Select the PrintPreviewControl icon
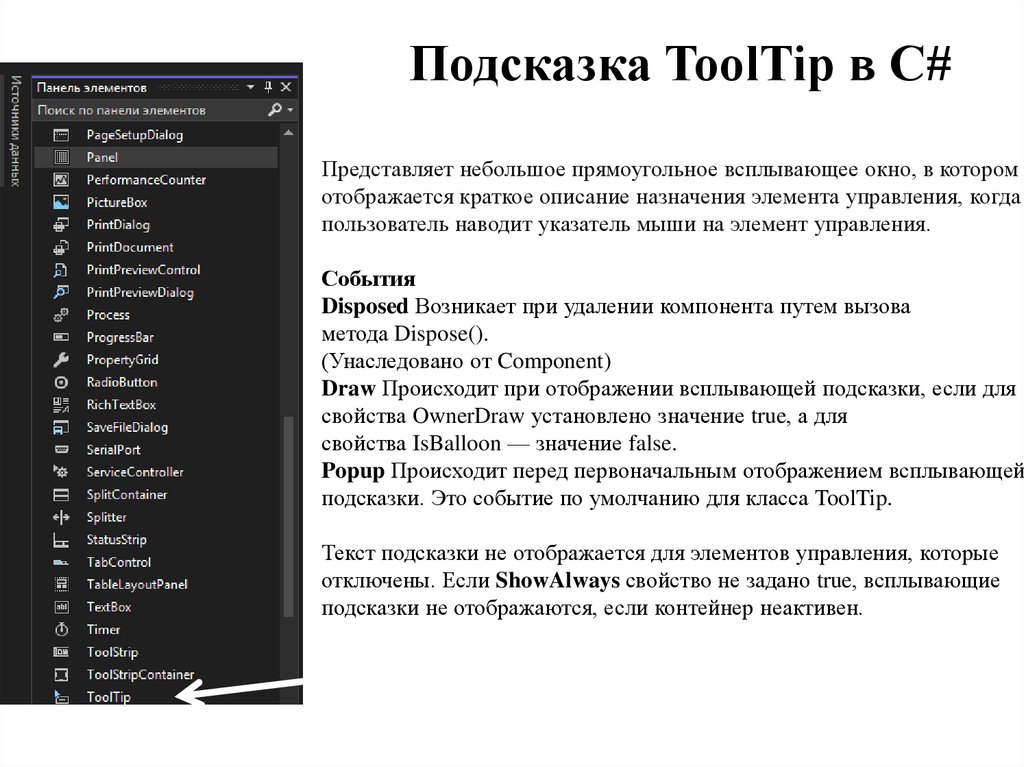Viewport: 1024px width, 767px height. coord(61,270)
